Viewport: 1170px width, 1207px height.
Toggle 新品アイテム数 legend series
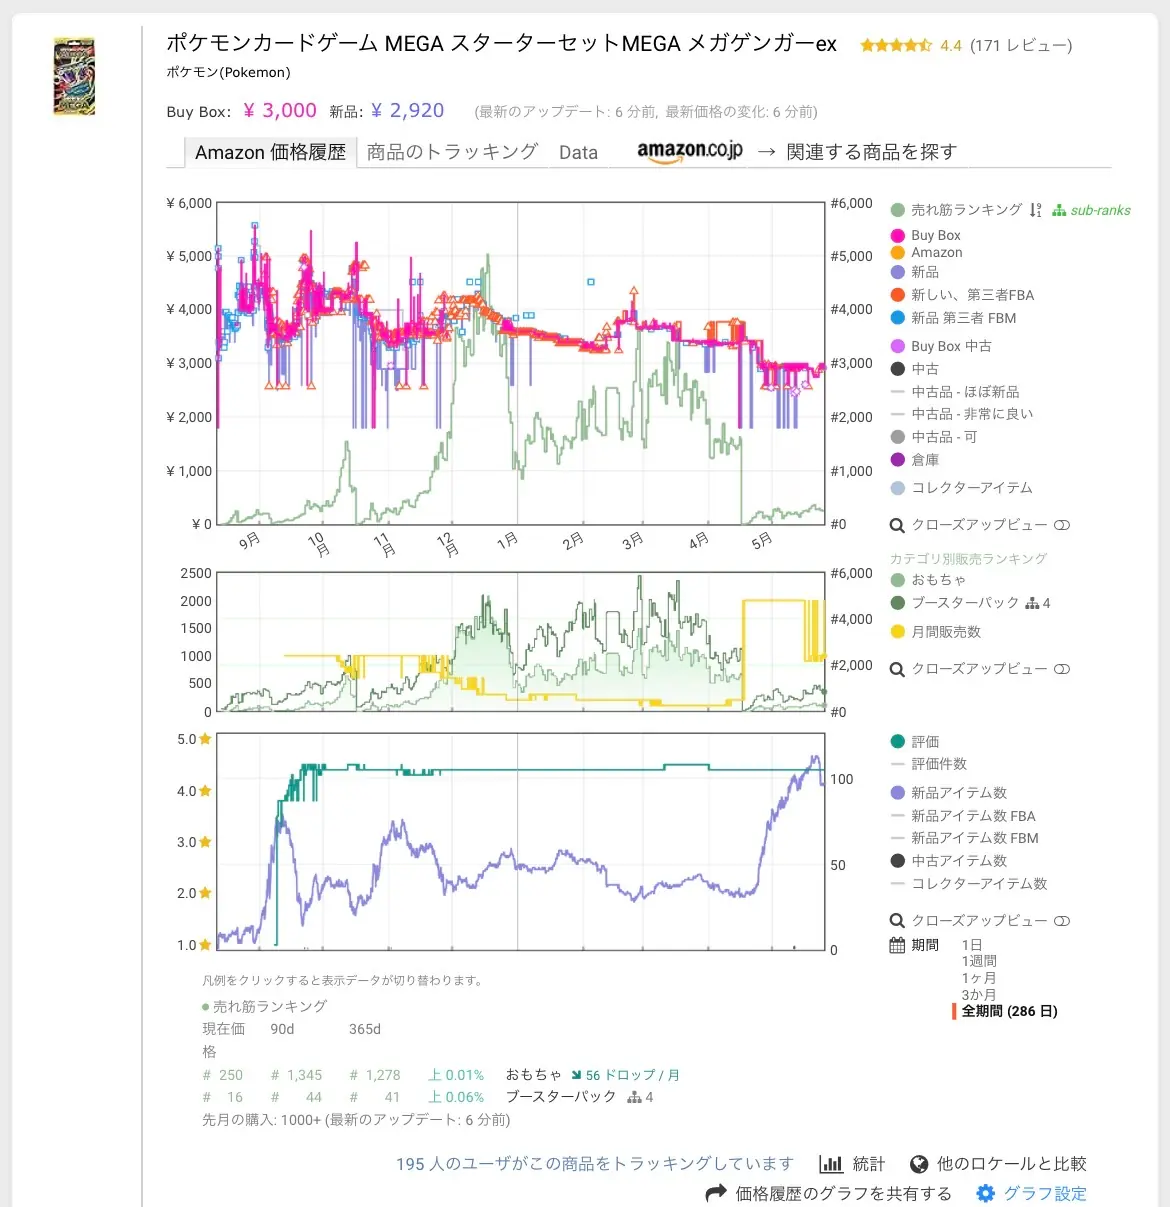click(x=948, y=793)
